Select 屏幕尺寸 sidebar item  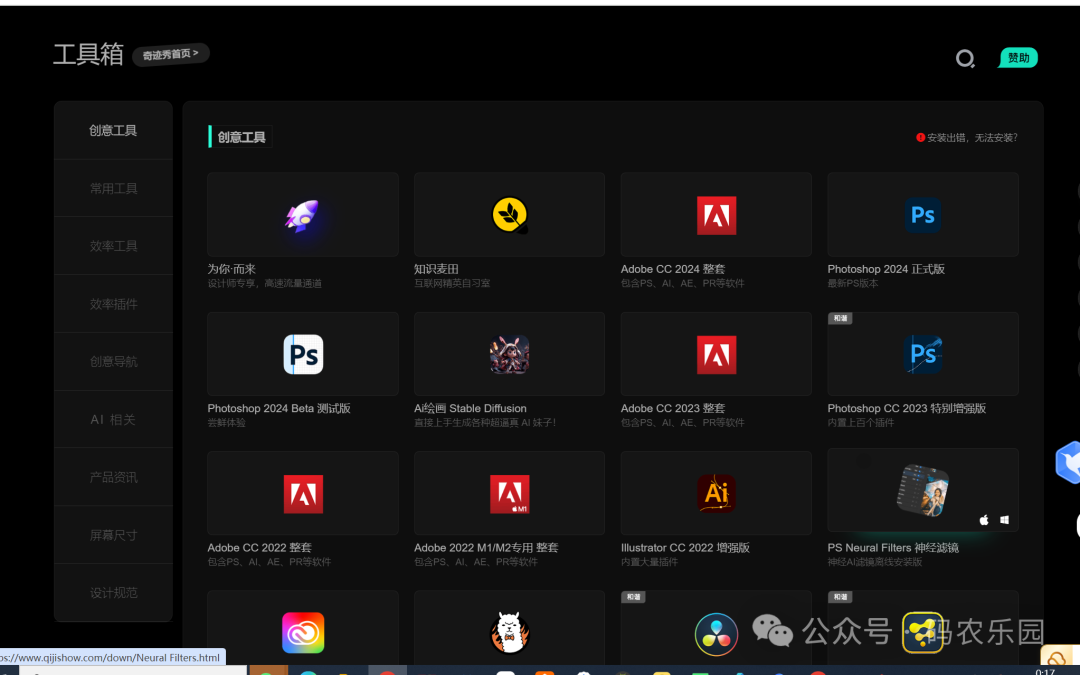click(113, 535)
